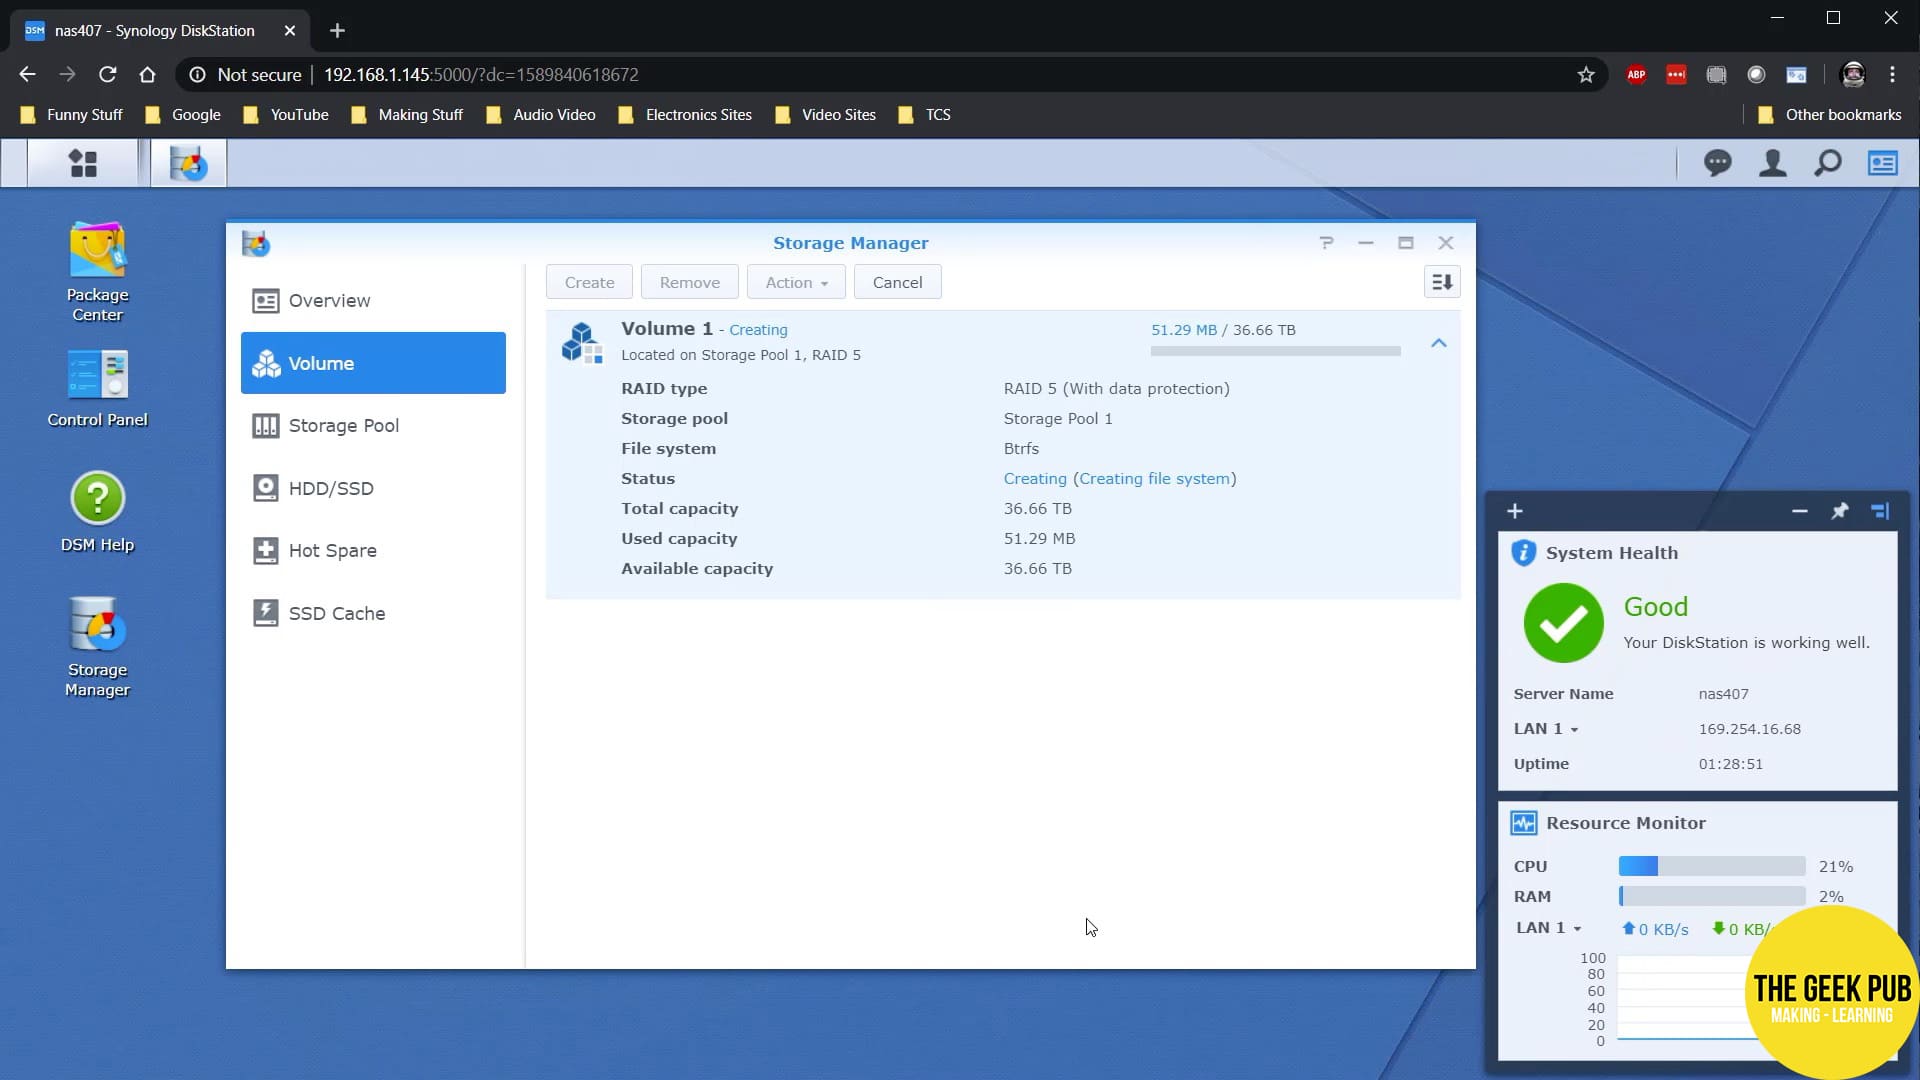1920x1080 pixels.
Task: Click the Creating file system status link
Action: [1154, 479]
